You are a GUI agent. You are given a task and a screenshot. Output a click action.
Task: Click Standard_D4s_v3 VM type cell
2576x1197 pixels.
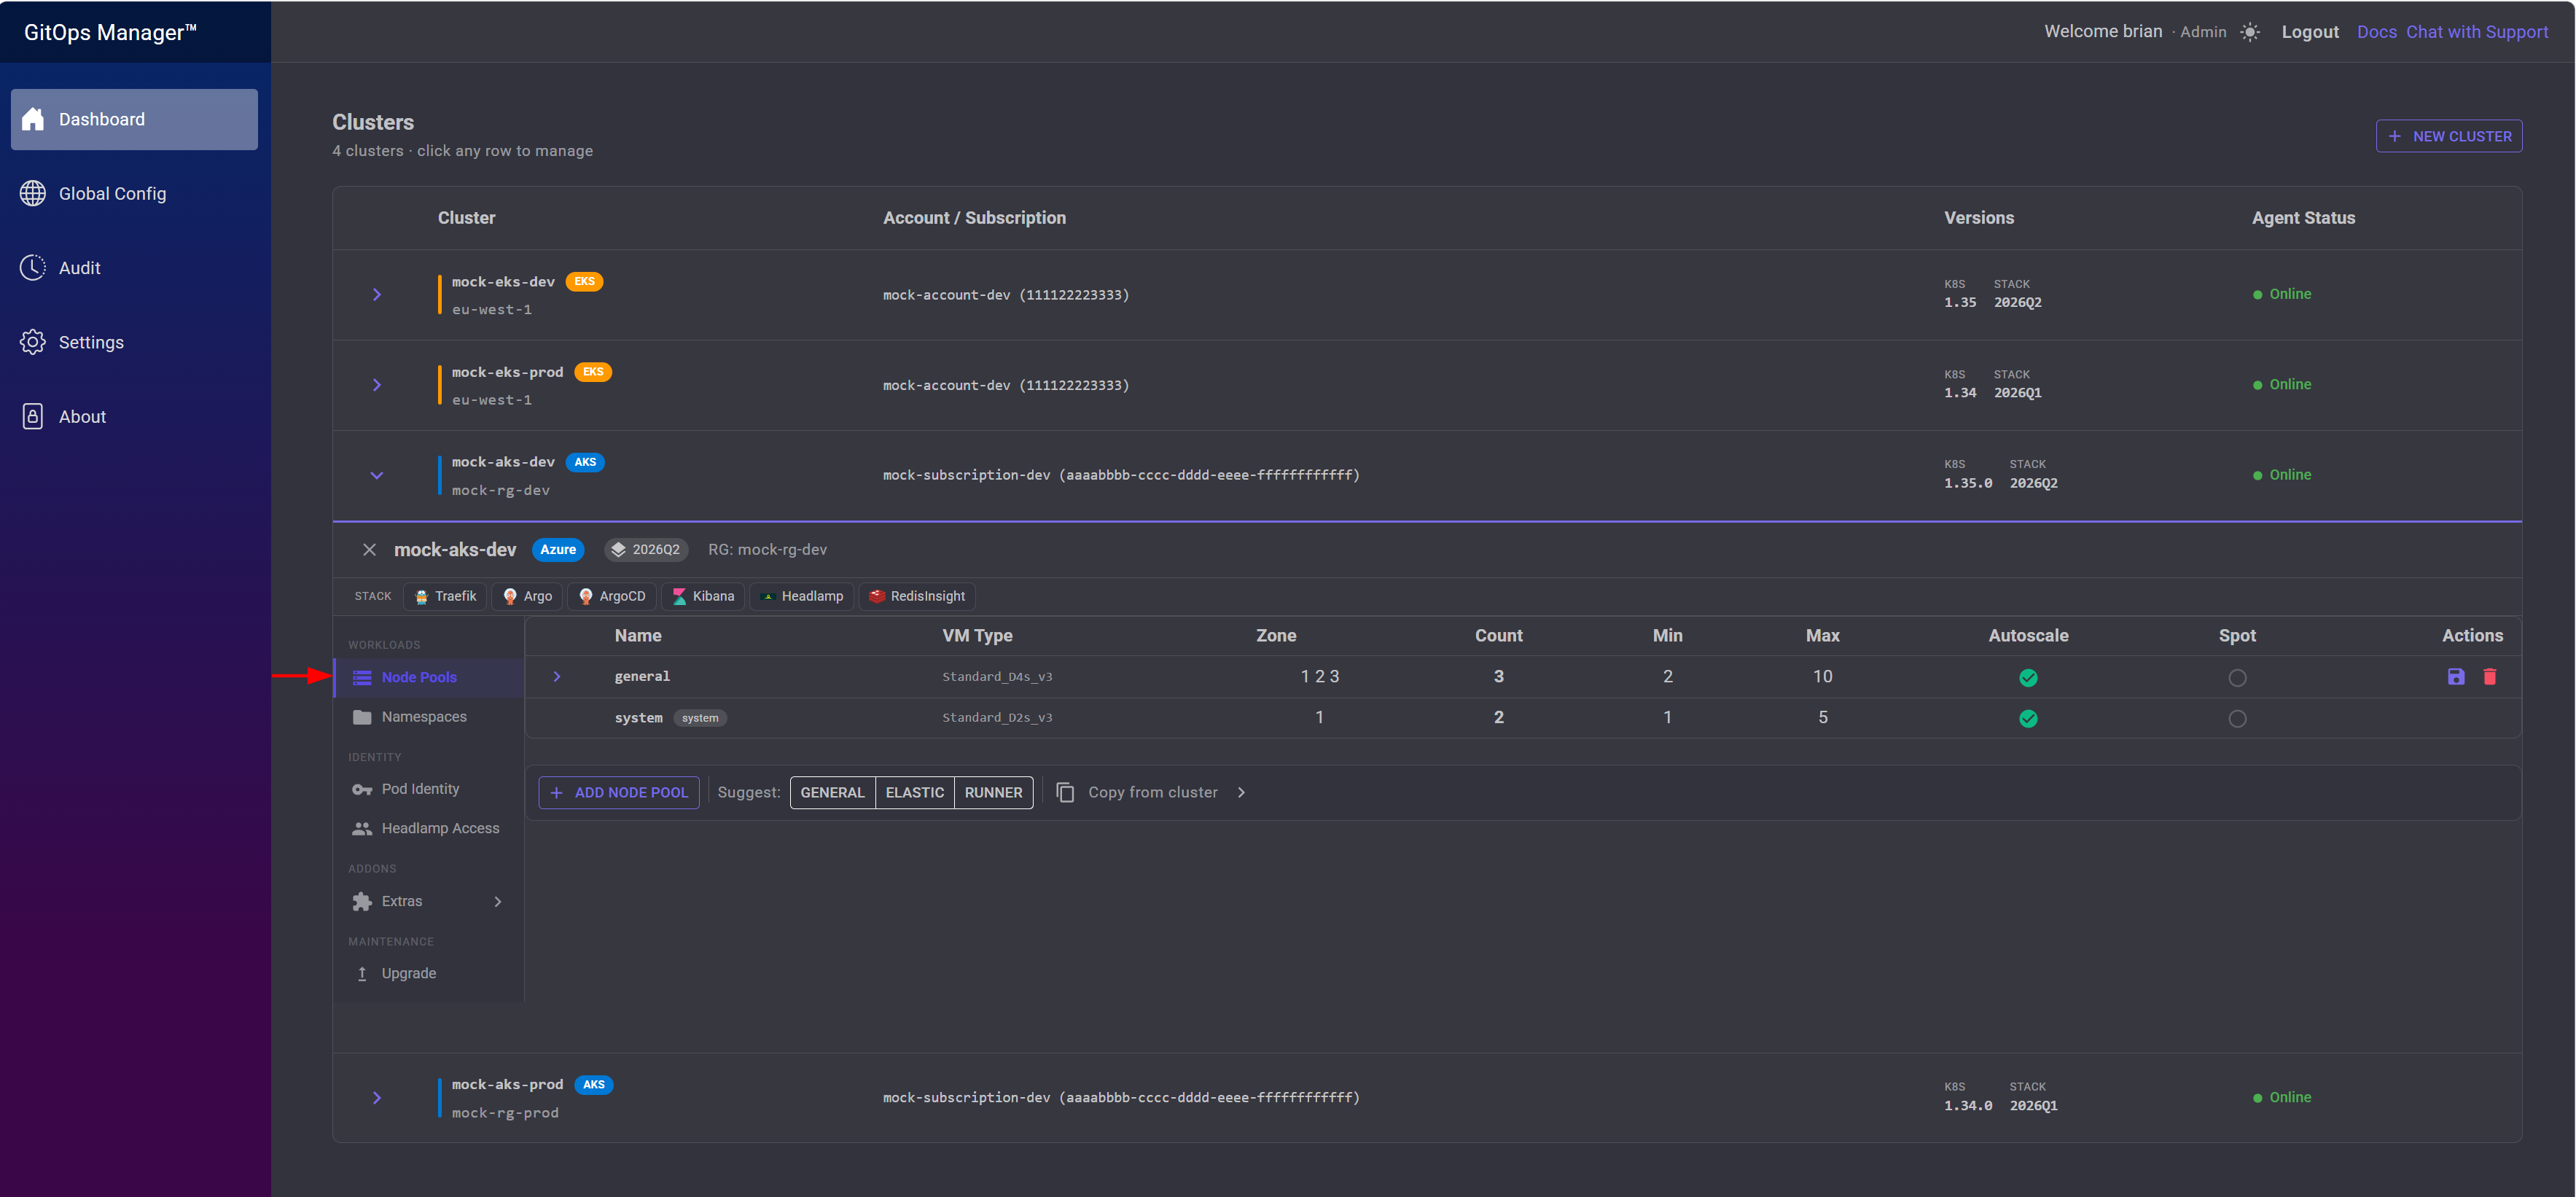(x=997, y=677)
